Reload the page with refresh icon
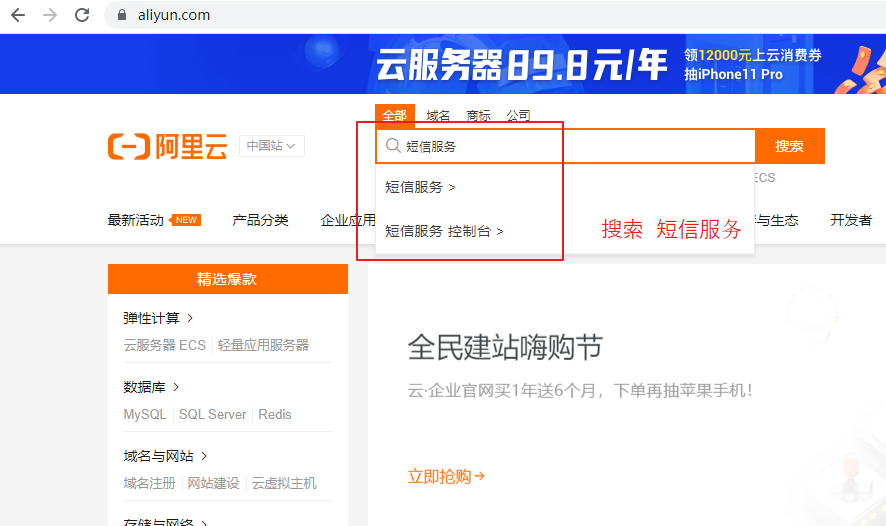This screenshot has height=526, width=886. point(82,15)
